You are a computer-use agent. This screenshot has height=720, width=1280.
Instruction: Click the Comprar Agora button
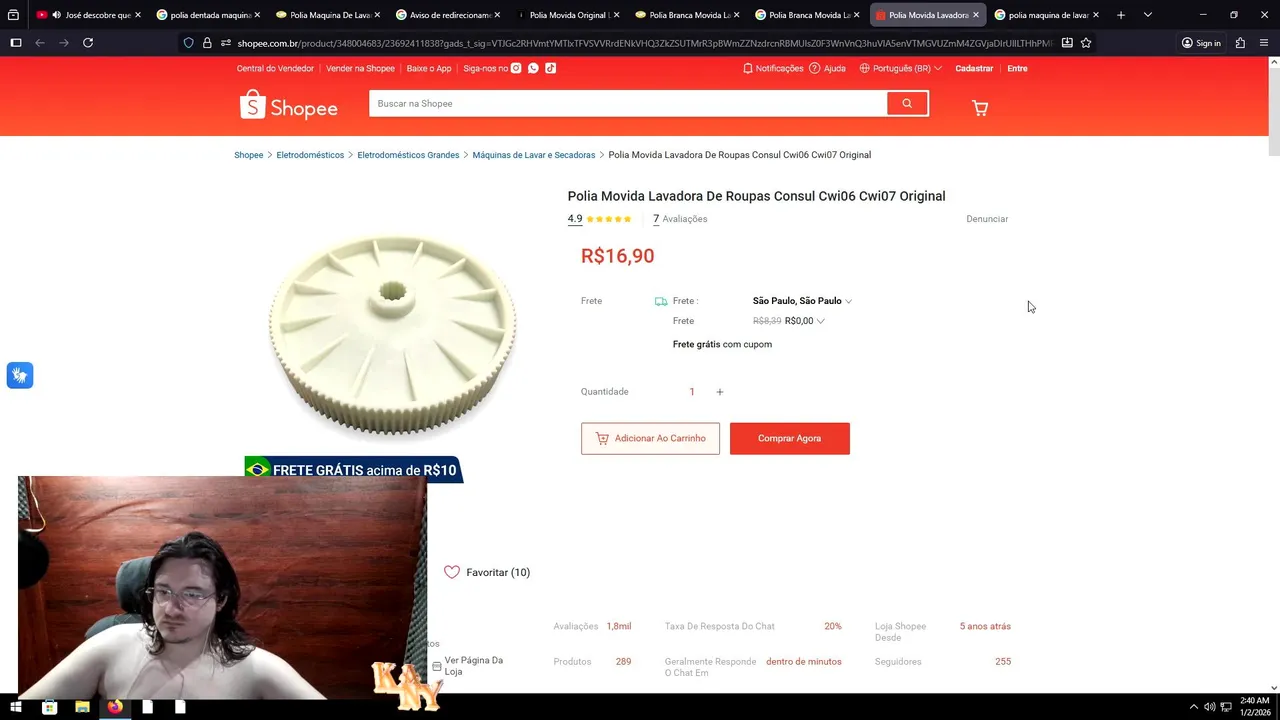pos(790,438)
